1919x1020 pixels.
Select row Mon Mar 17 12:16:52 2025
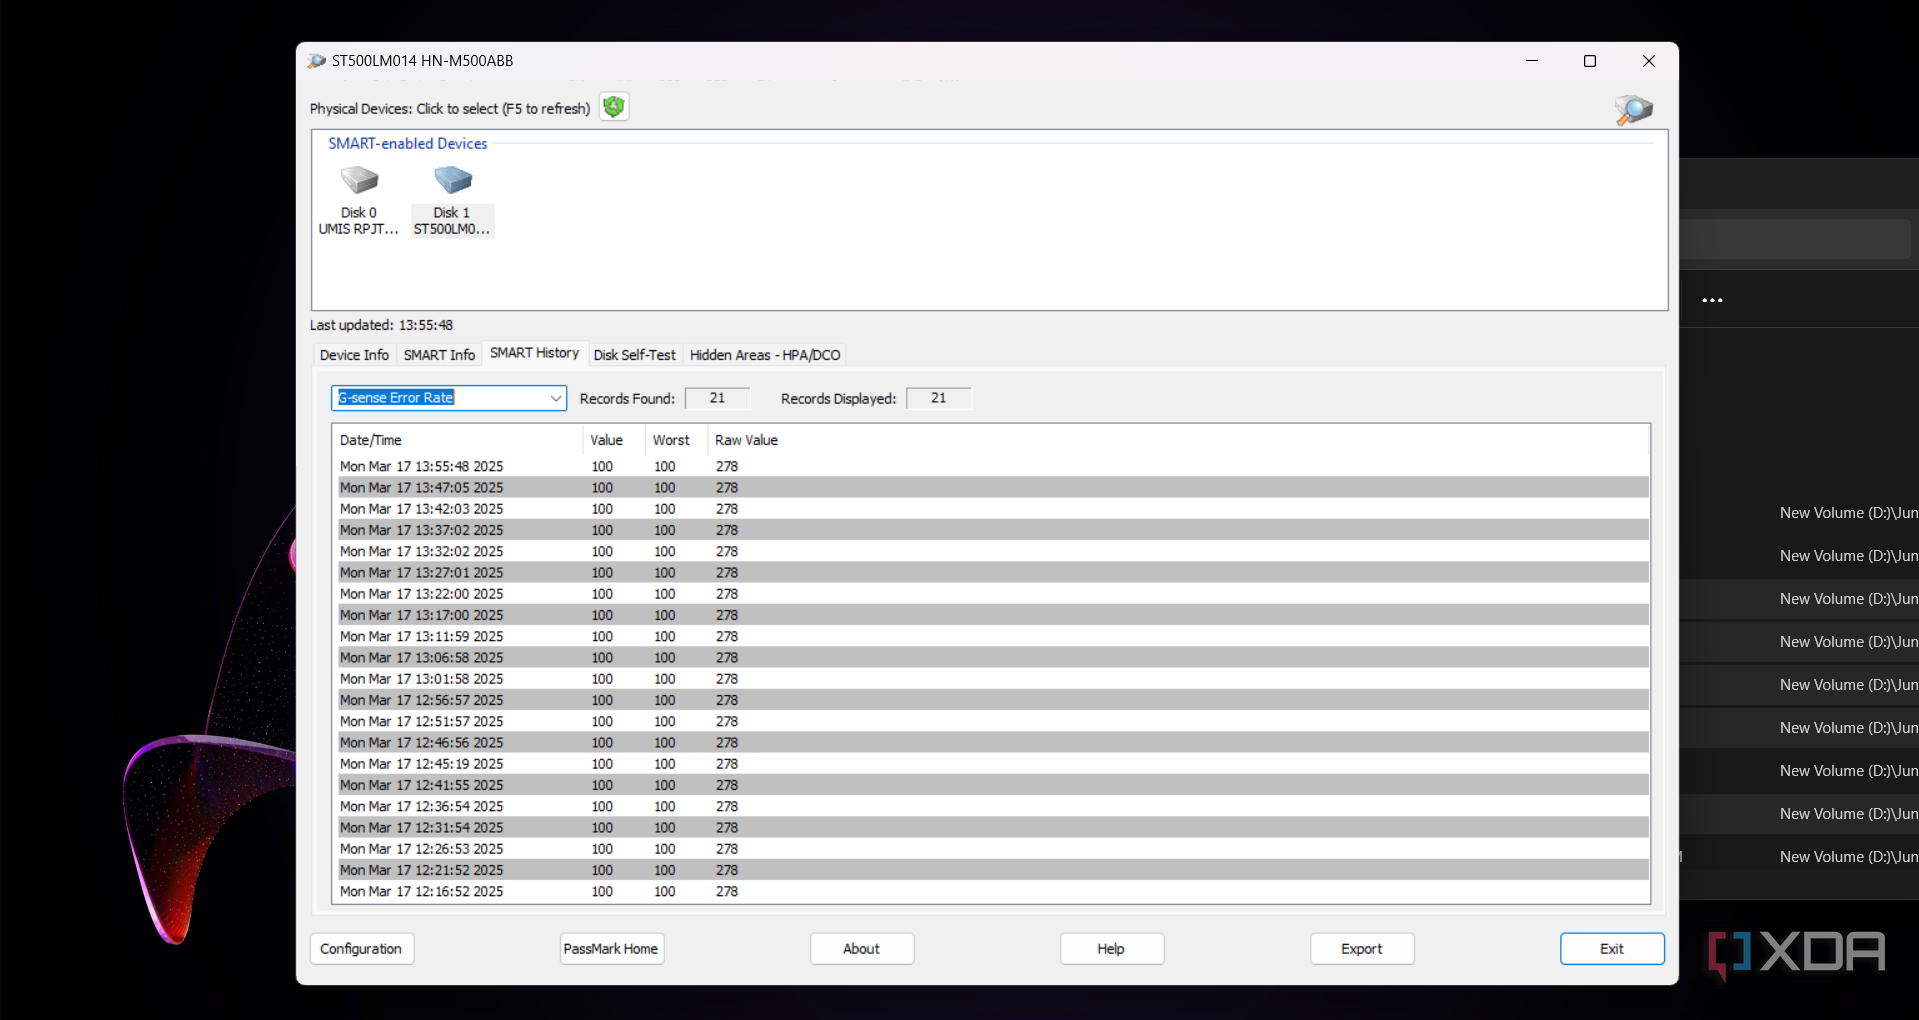point(991,892)
